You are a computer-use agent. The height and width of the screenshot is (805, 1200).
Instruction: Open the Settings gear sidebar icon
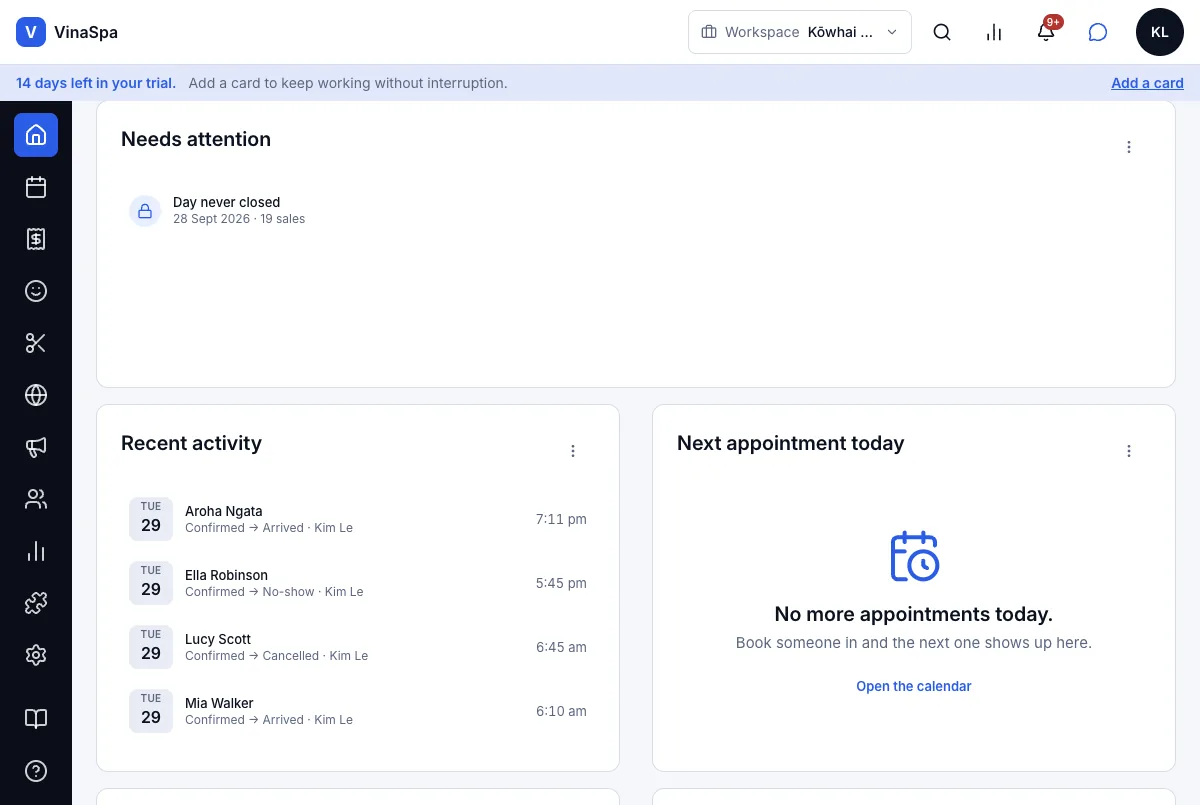pyautogui.click(x=36, y=655)
